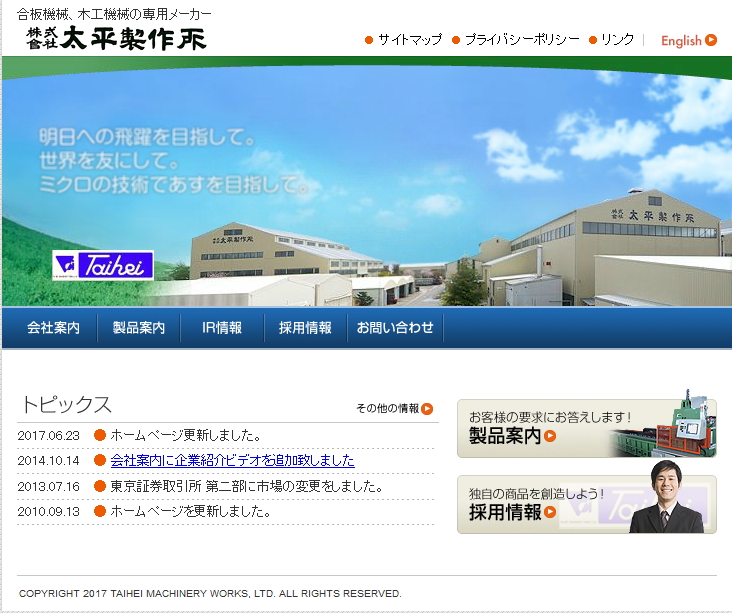
Task: Click the 合板機械、木工機械の専用メーカー tagline
Action: click(x=114, y=14)
